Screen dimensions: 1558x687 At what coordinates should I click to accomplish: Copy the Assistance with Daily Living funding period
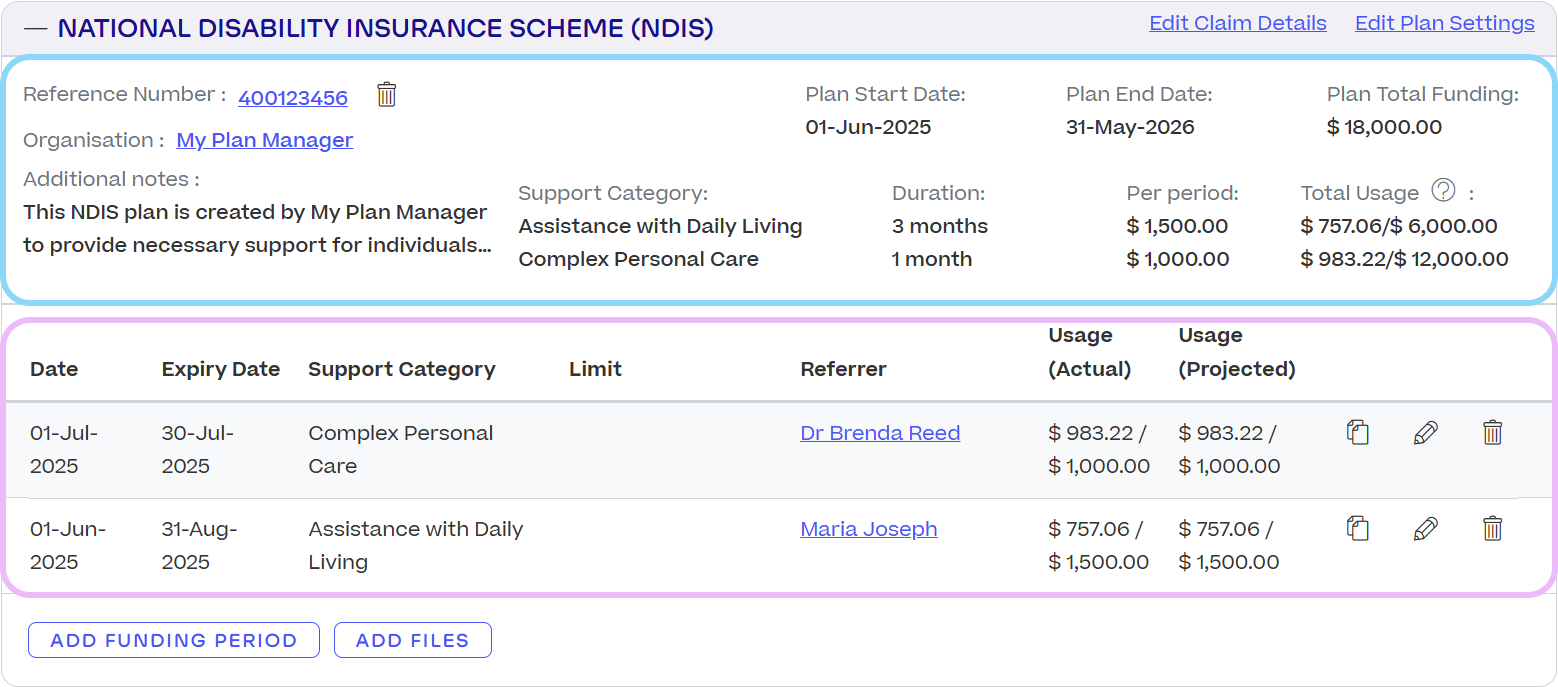click(x=1357, y=529)
